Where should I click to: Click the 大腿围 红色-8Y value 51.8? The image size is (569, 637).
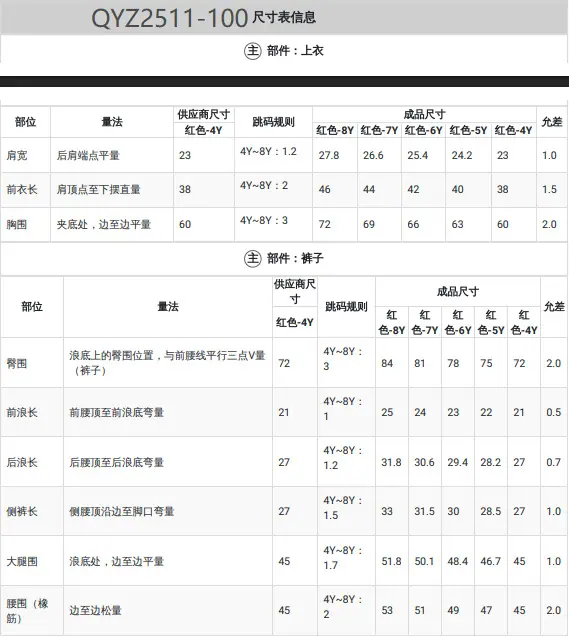392,561
